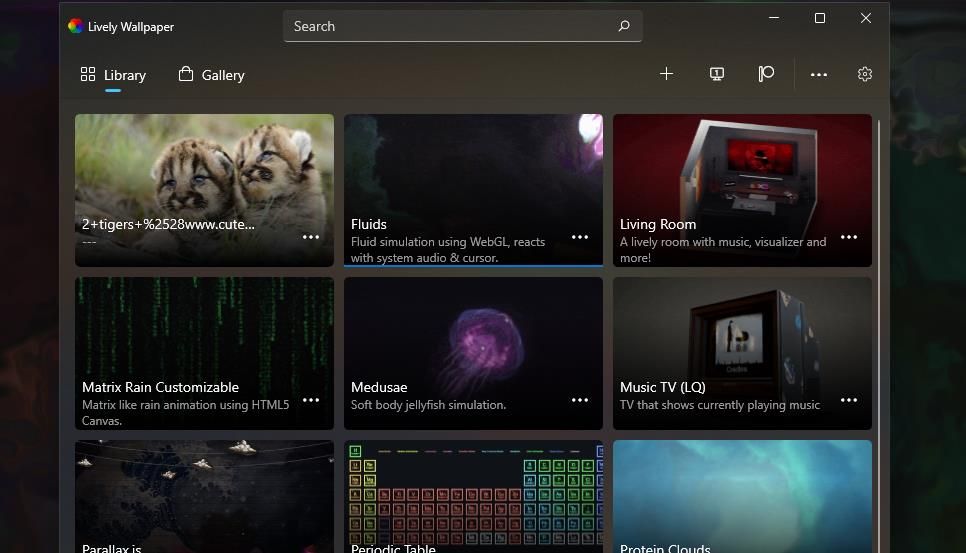Click the Add Wallpaper plus icon
Image resolution: width=966 pixels, height=553 pixels.
point(666,74)
